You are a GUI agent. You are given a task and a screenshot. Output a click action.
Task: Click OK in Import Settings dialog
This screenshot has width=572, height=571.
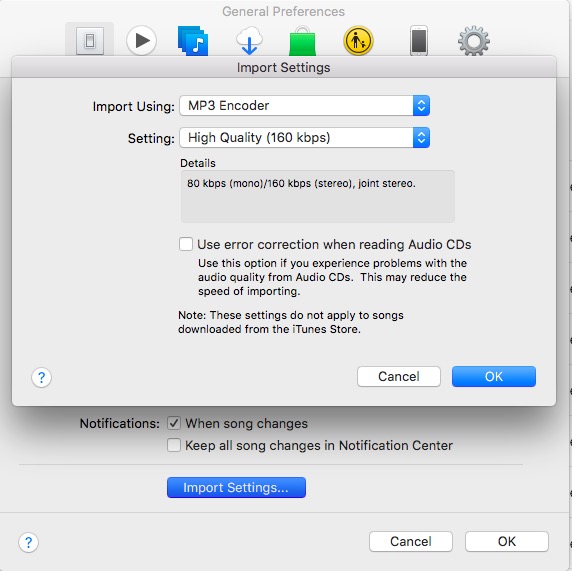pos(494,376)
